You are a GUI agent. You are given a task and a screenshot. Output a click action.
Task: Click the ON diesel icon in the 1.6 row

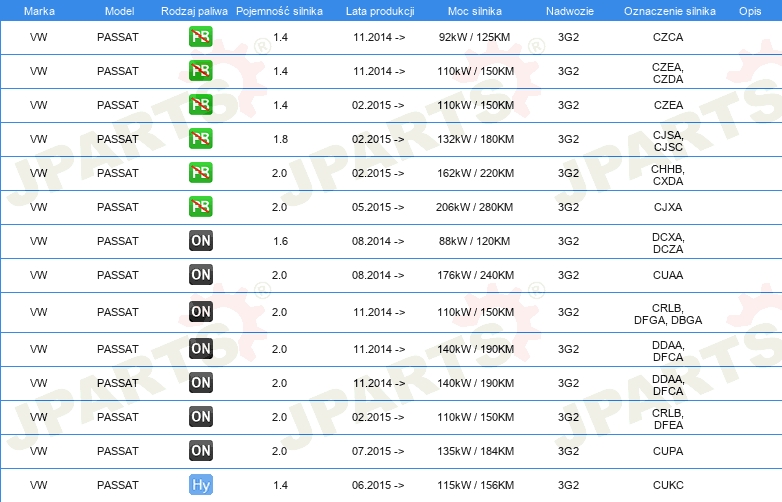tap(200, 241)
